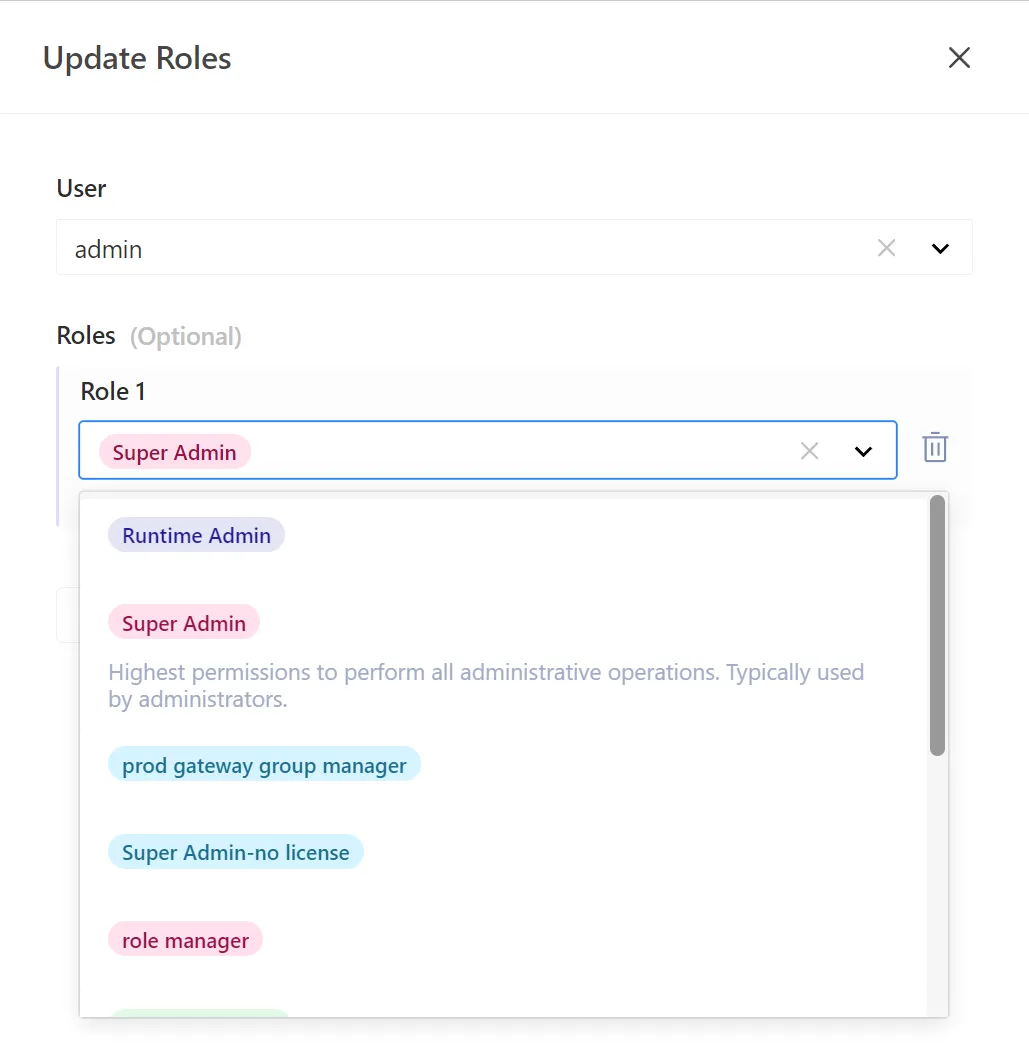Click the Super Admin description text

(x=486, y=686)
